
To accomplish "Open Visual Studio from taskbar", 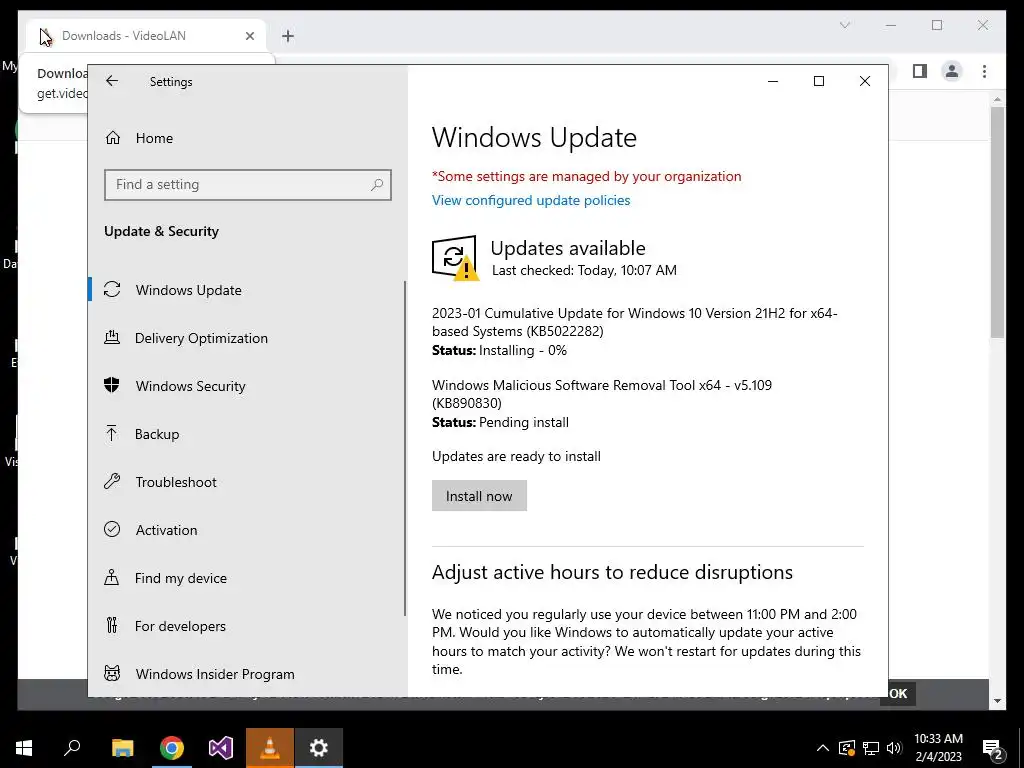I will click(221, 748).
